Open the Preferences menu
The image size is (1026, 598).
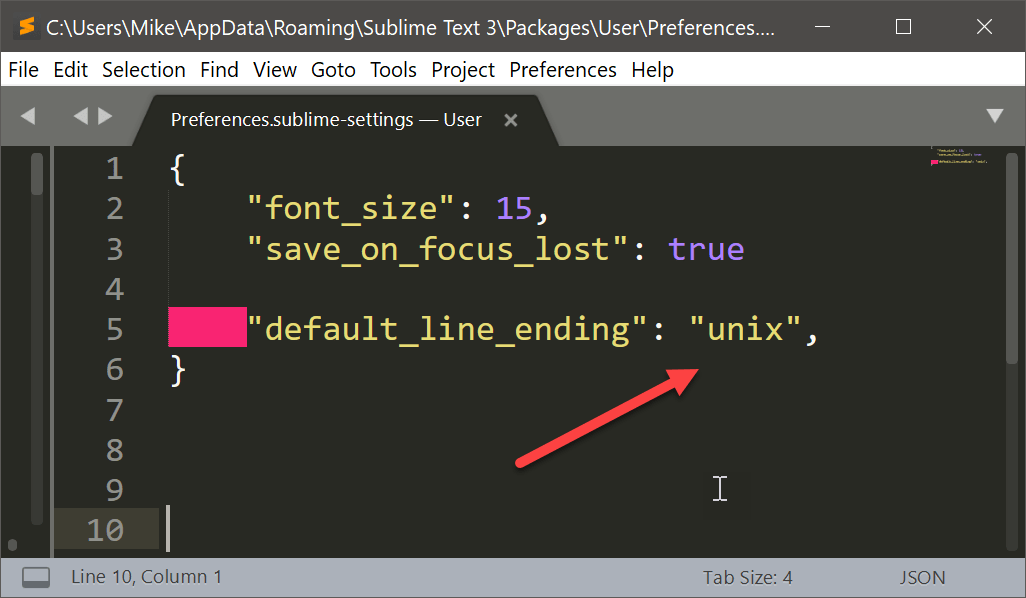(x=563, y=70)
